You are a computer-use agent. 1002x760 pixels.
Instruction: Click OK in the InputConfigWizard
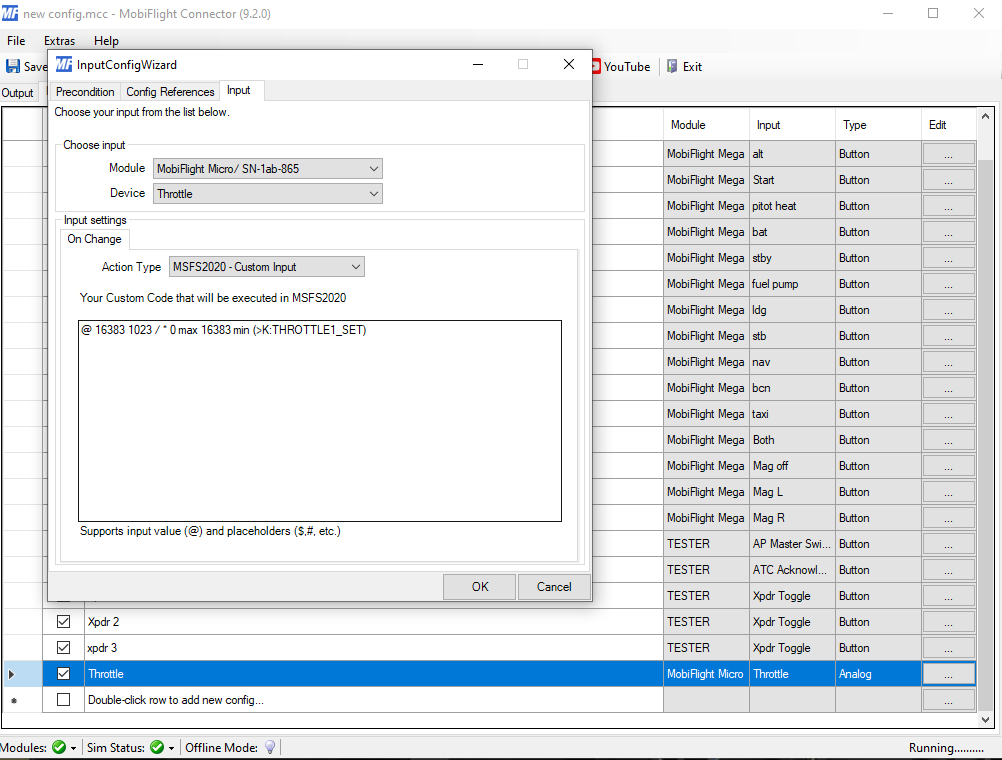(479, 587)
